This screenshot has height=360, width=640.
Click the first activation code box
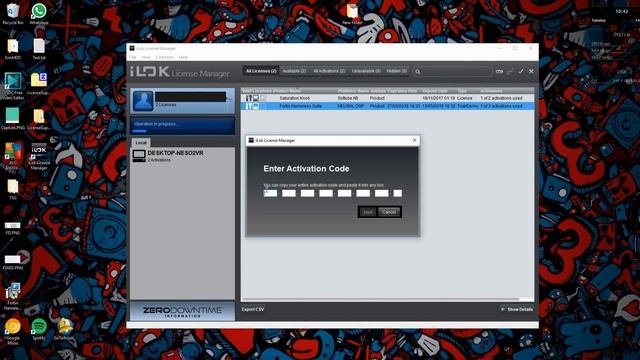pos(270,193)
